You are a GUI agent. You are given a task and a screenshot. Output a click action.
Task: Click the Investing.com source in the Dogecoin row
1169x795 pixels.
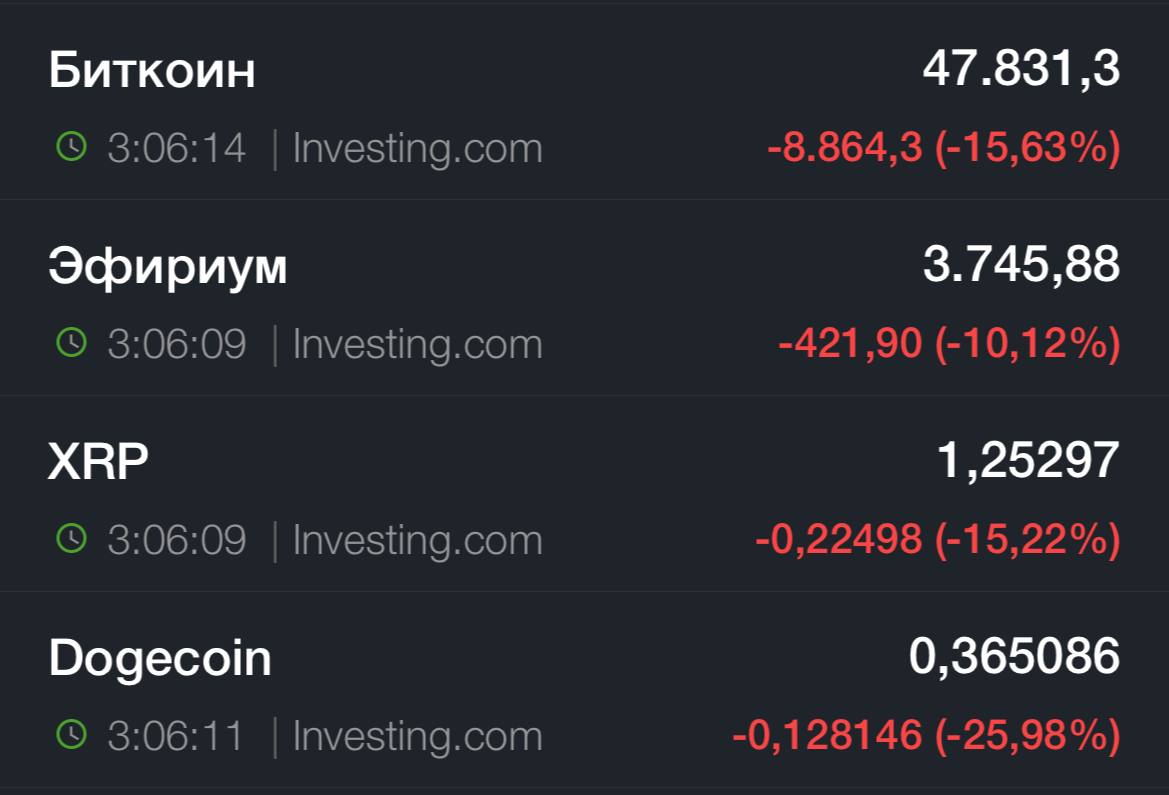pos(418,737)
